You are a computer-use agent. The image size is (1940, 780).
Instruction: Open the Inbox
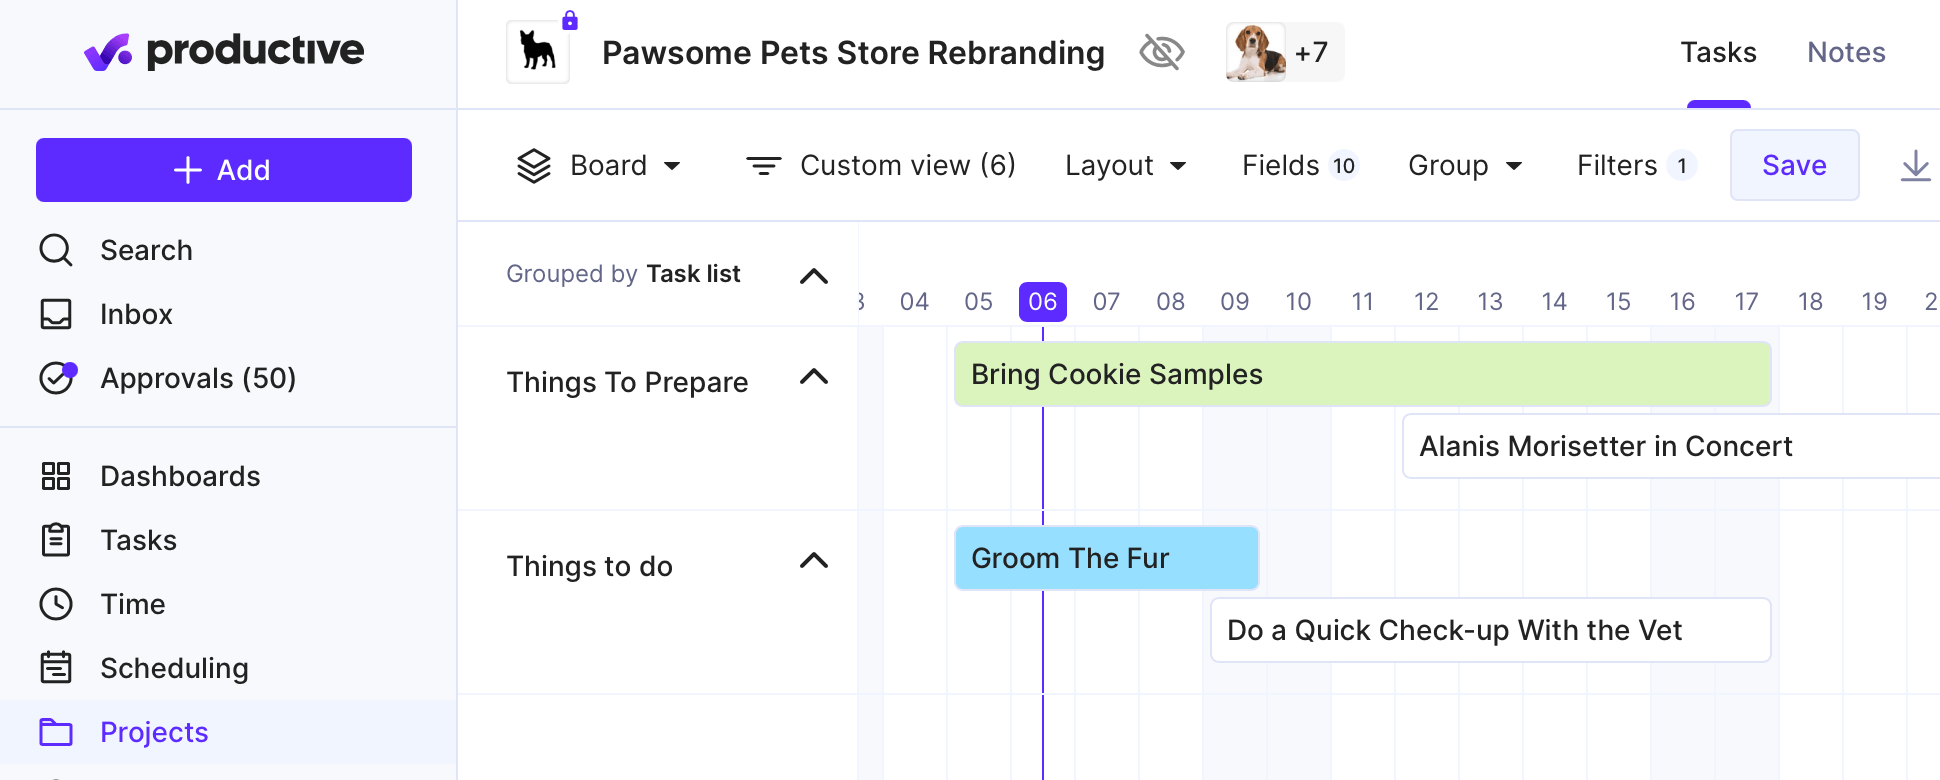[135, 314]
